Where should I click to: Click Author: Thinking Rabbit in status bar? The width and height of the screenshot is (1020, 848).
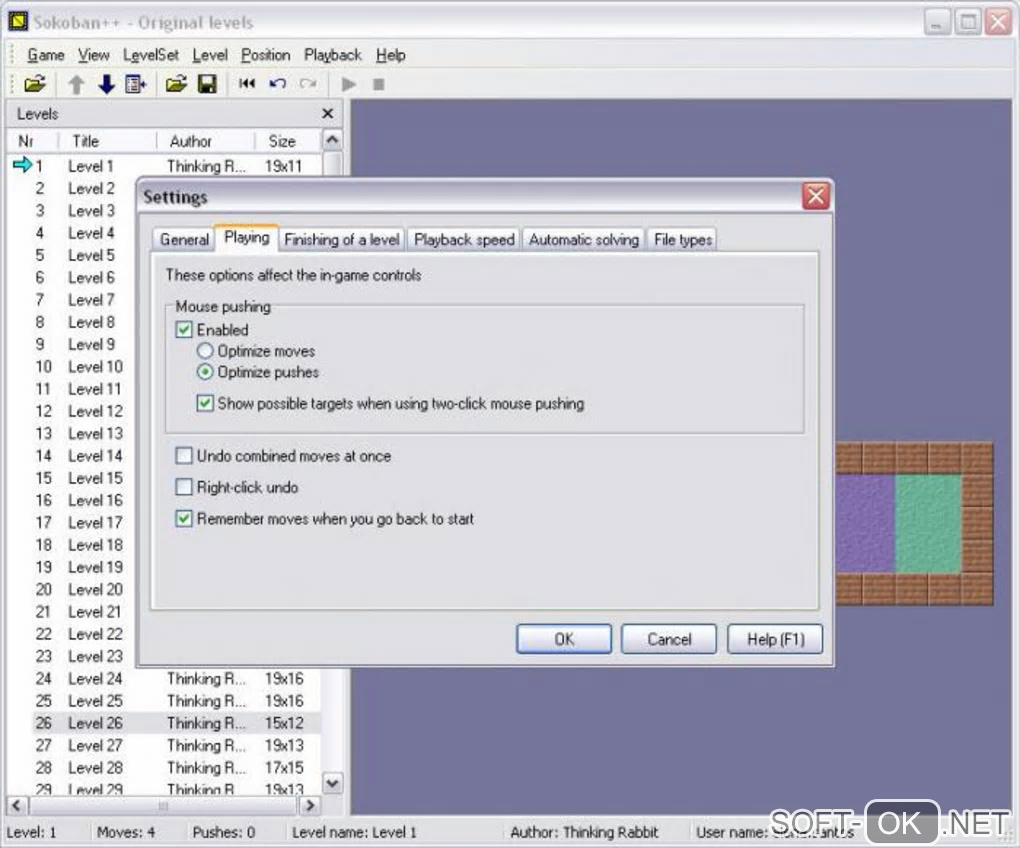tap(584, 832)
